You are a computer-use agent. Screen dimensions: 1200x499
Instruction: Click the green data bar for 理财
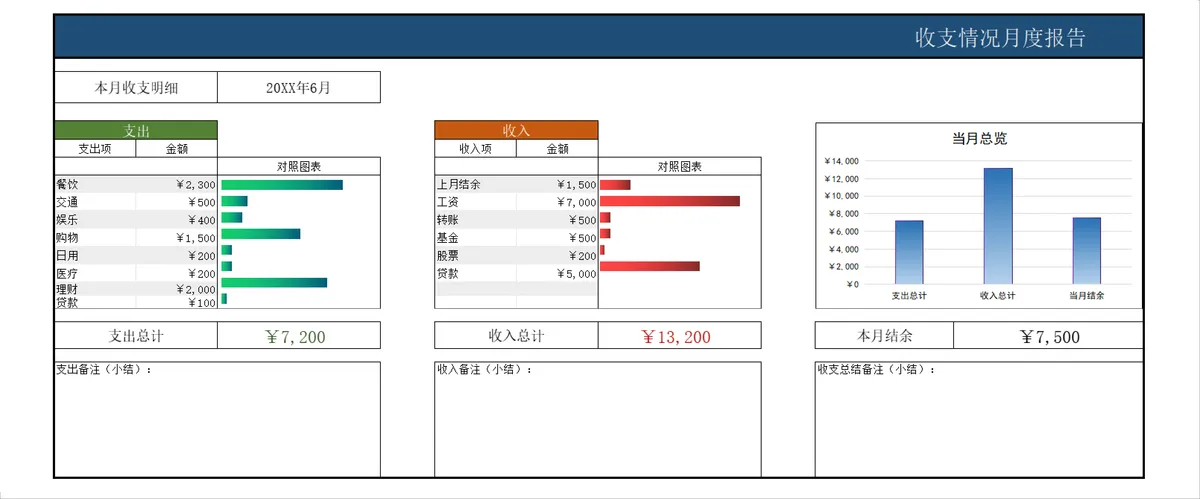click(274, 282)
